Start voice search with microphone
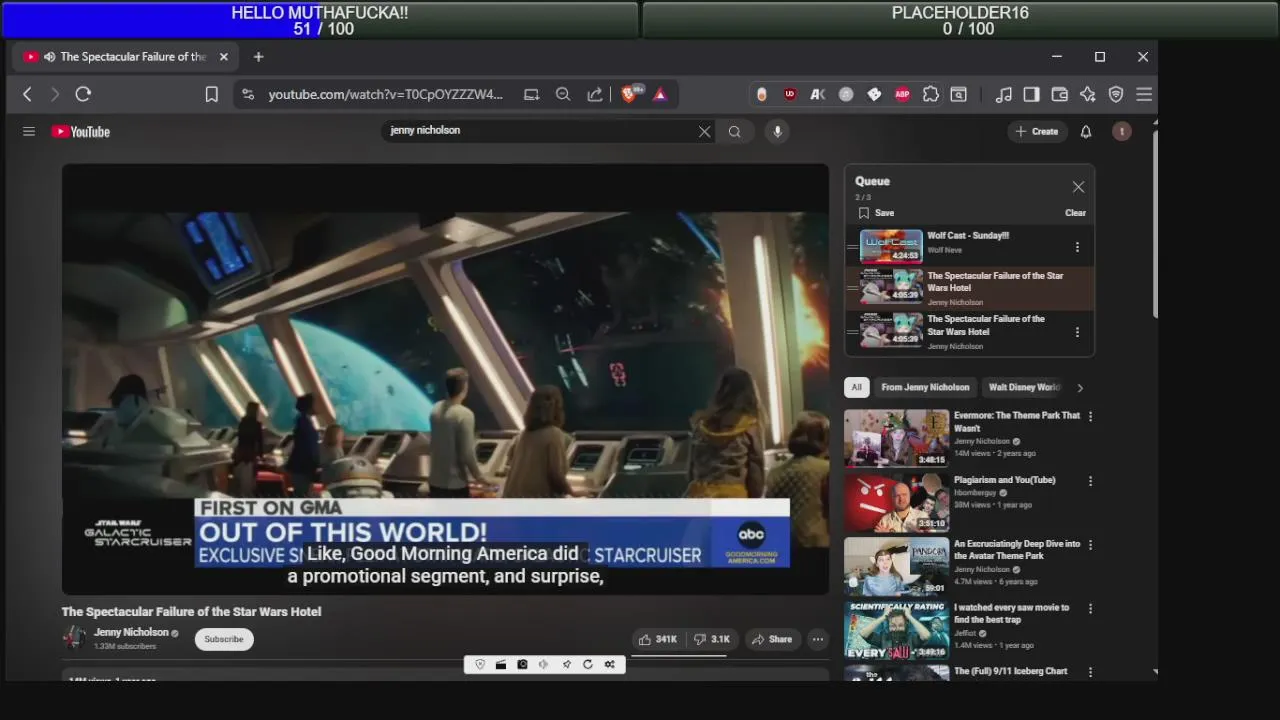Screen dimensions: 1280x720 click(777, 131)
